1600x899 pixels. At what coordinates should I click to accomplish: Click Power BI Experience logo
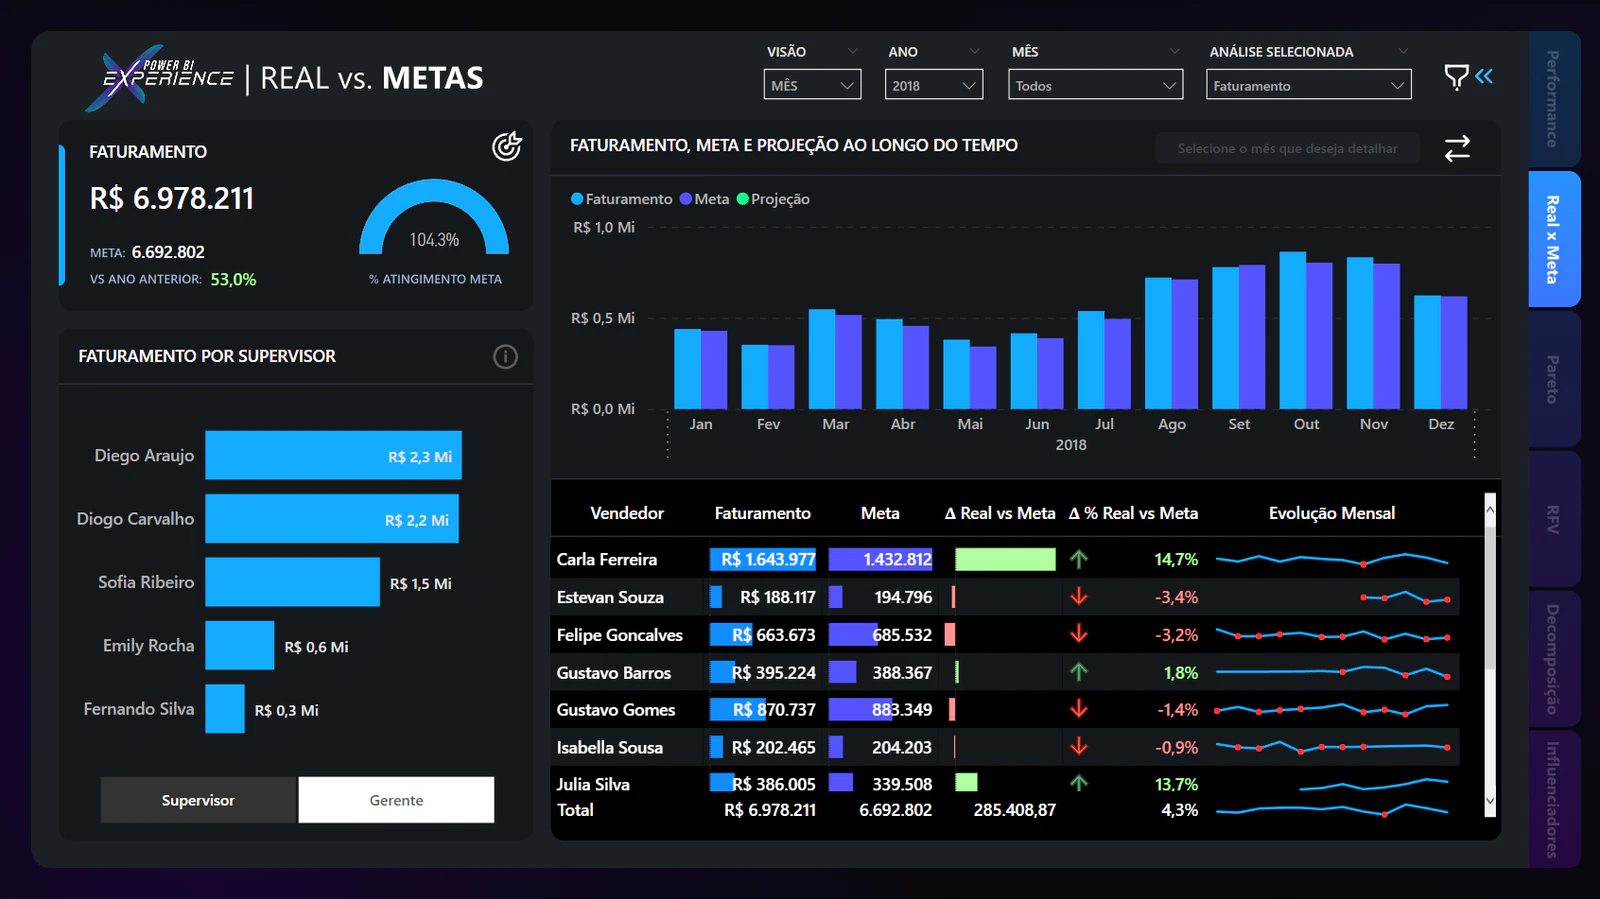[x=160, y=78]
